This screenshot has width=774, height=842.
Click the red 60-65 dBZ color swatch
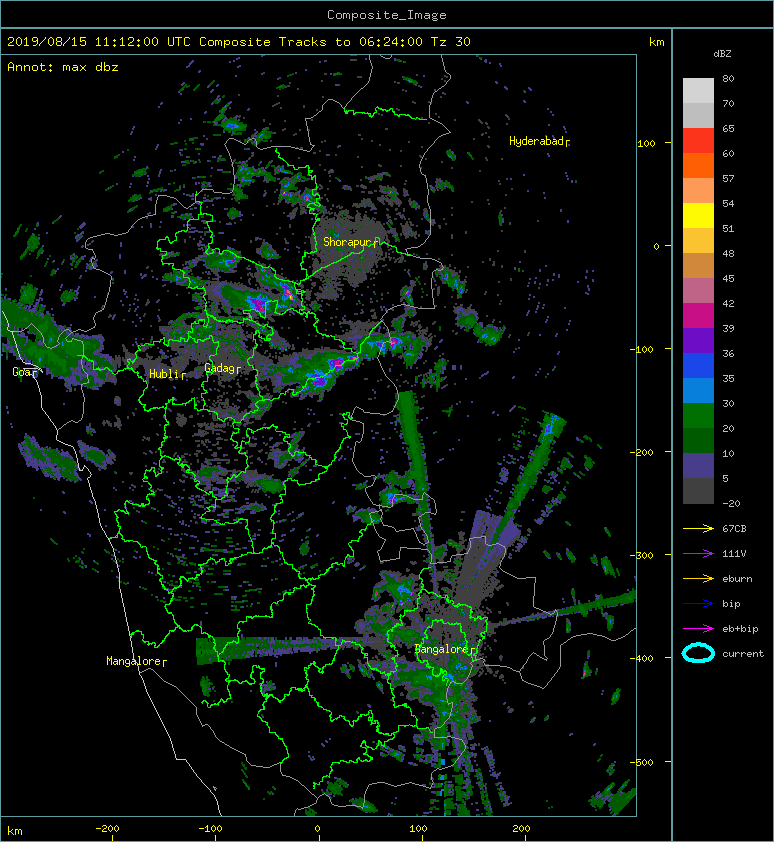click(x=698, y=141)
